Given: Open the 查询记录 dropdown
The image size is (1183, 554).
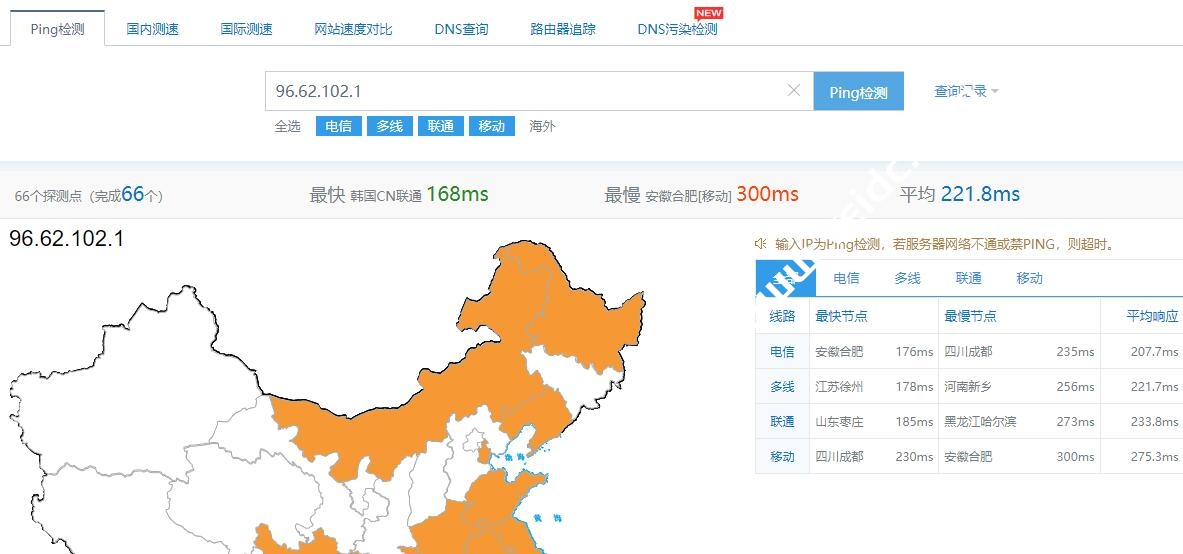Looking at the screenshot, I should point(966,91).
